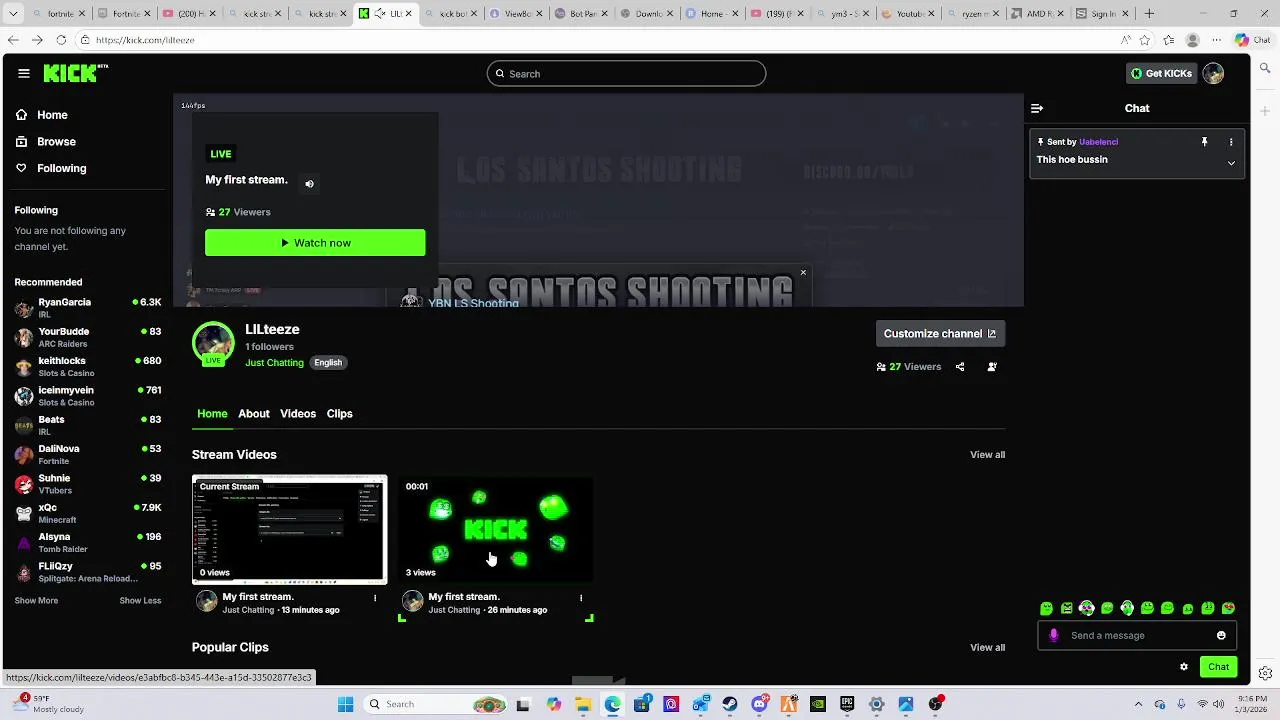Open Suhnie recommended channel
Screen dimensions: 1280x720
[x=88, y=484]
